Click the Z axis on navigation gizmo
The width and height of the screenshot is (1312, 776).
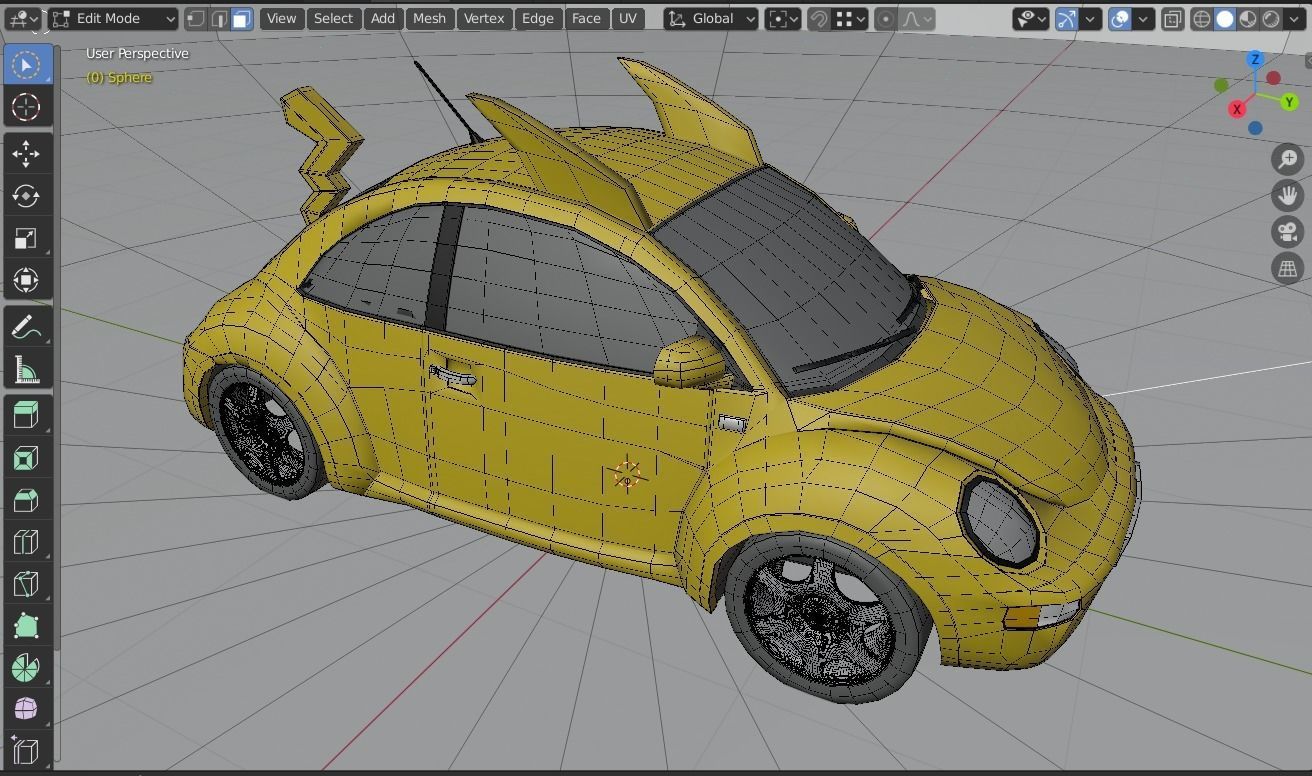pos(1254,60)
